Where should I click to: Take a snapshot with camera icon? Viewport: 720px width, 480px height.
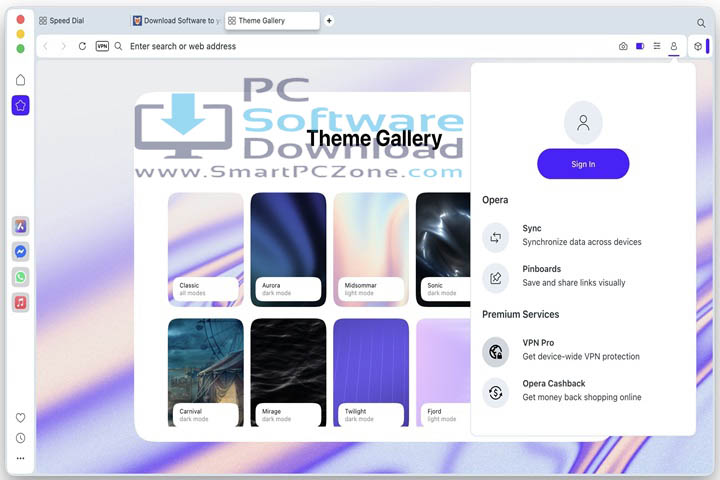point(623,46)
